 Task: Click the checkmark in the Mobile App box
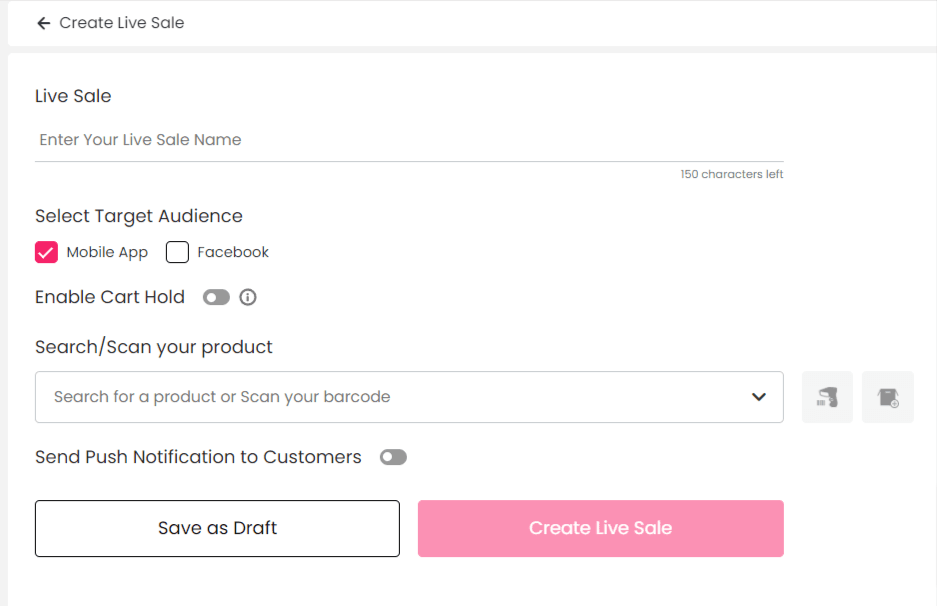tap(46, 252)
